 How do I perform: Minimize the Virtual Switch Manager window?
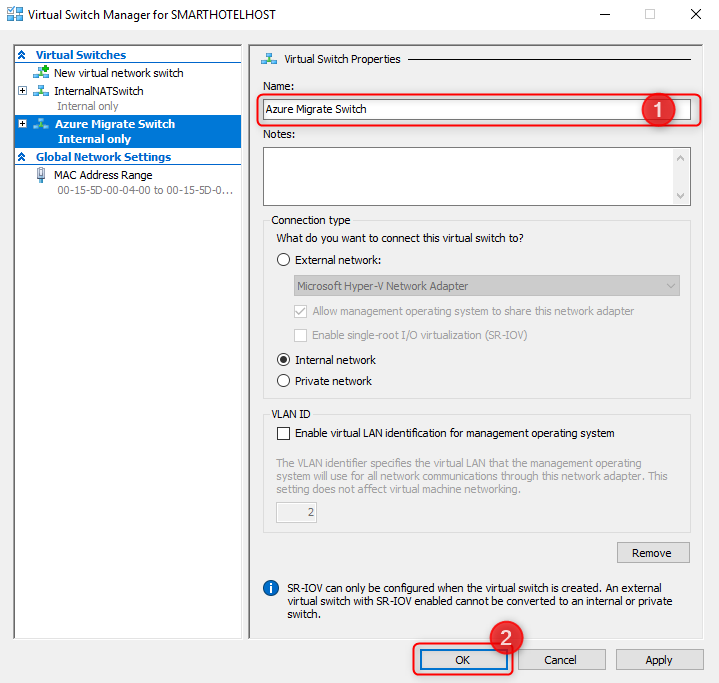pos(605,14)
